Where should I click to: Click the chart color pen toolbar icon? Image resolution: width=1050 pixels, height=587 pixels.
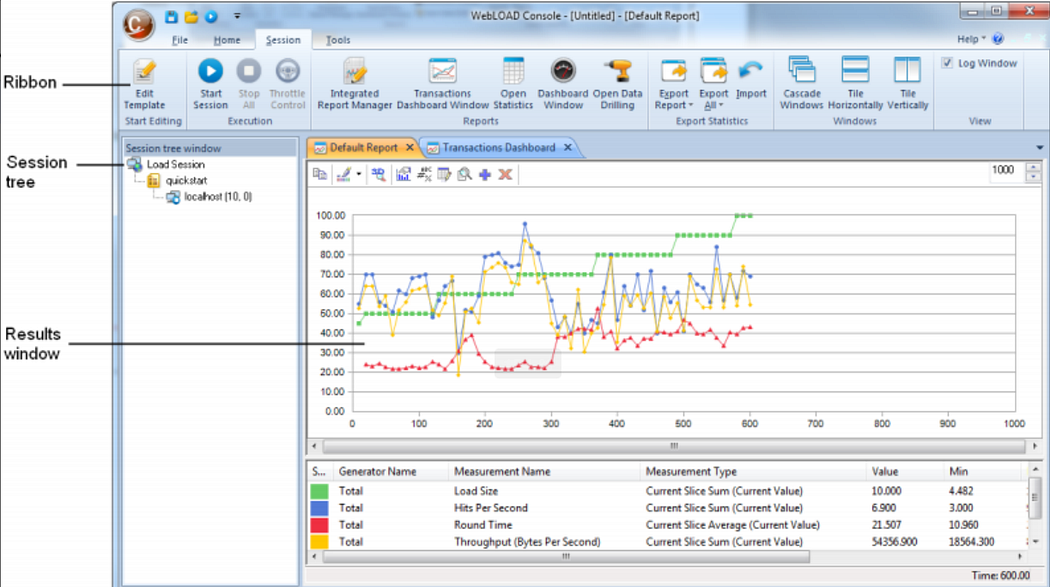[344, 175]
